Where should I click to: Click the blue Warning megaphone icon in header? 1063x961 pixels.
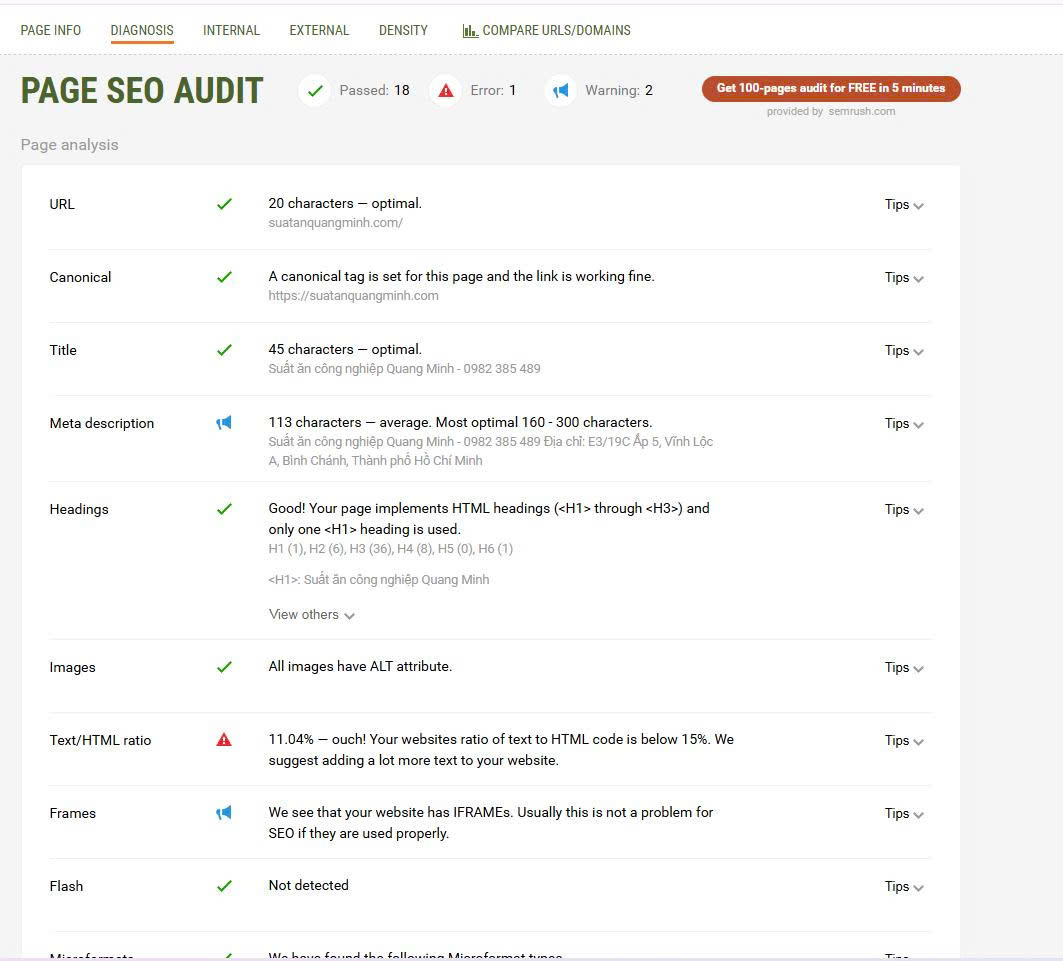pyautogui.click(x=561, y=90)
